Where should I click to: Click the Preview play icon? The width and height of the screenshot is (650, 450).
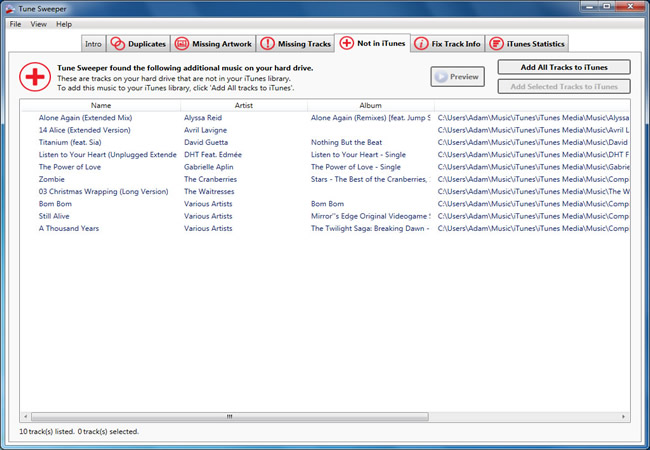coord(441,77)
